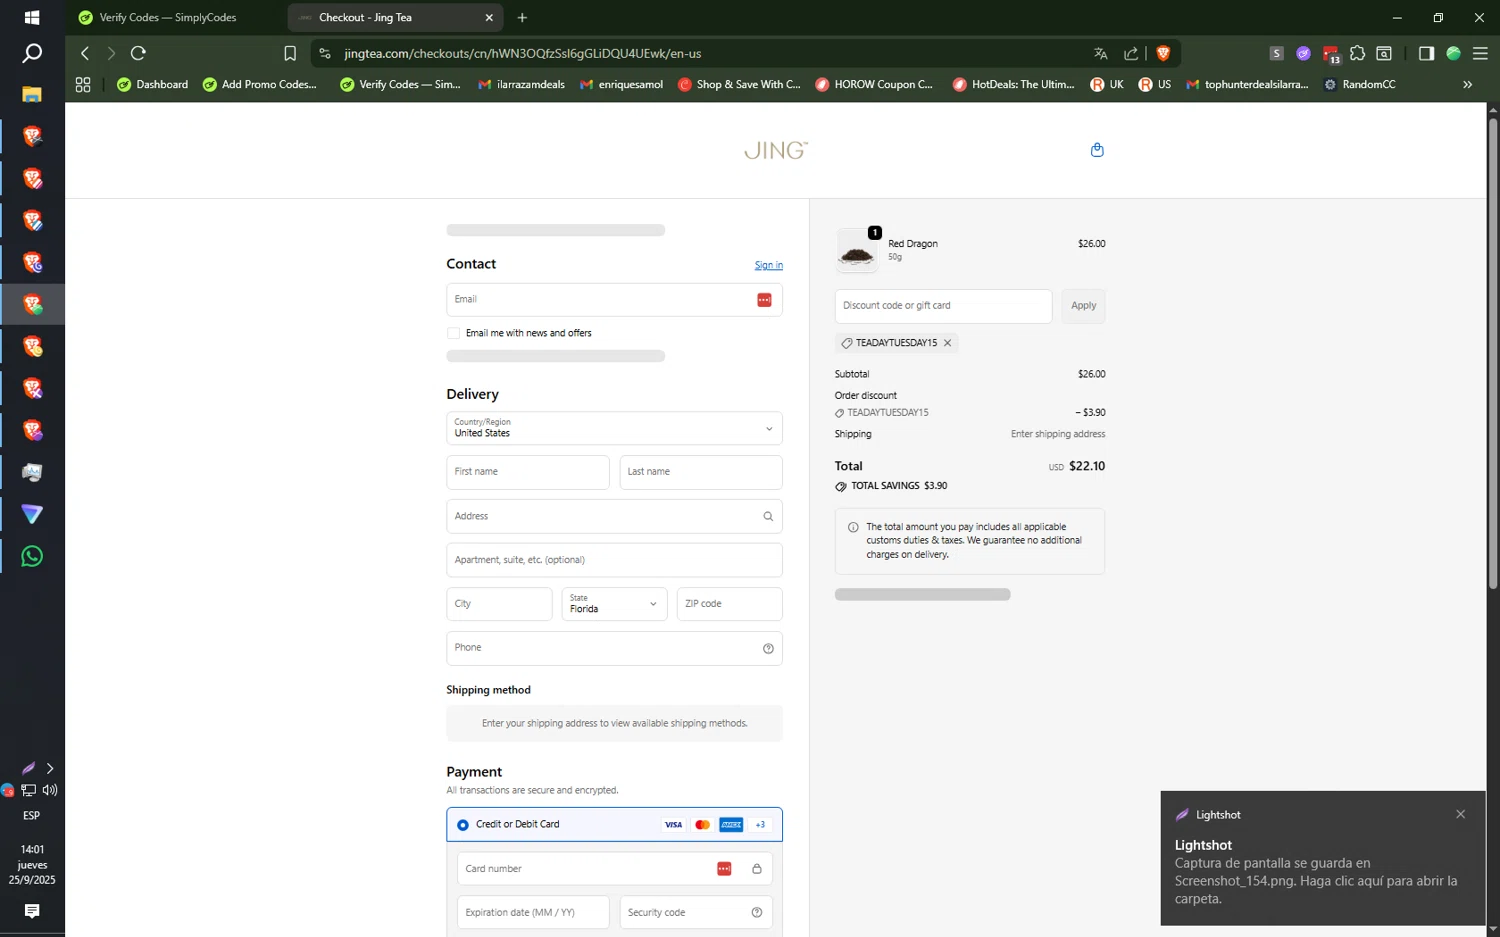This screenshot has height=937, width=1500.
Task: Click the First name field
Action: pos(528,472)
